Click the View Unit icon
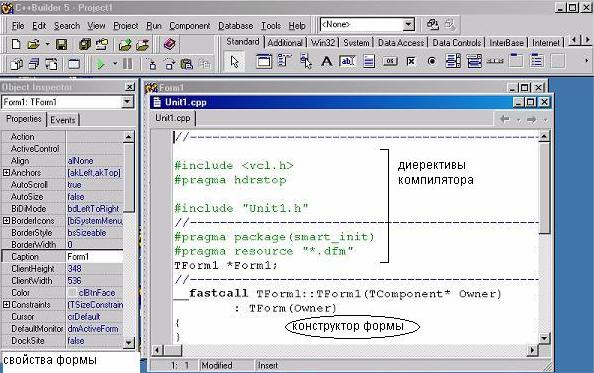Image resolution: width=594 pixels, height=373 pixels. coord(16,64)
